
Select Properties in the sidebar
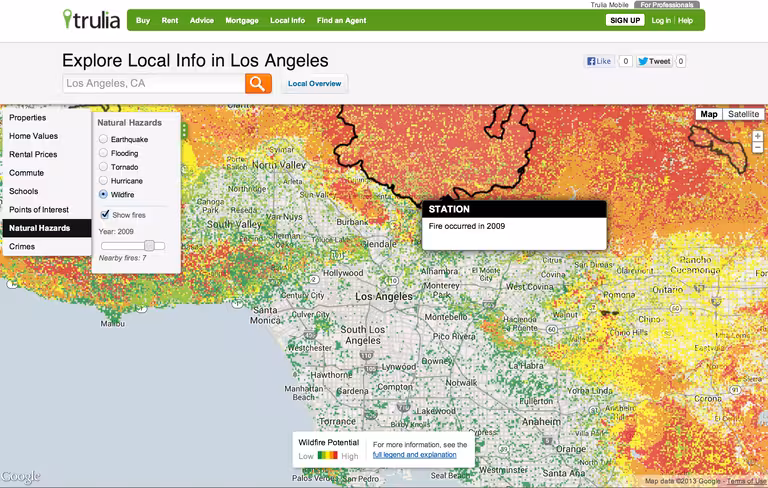tap(47, 118)
